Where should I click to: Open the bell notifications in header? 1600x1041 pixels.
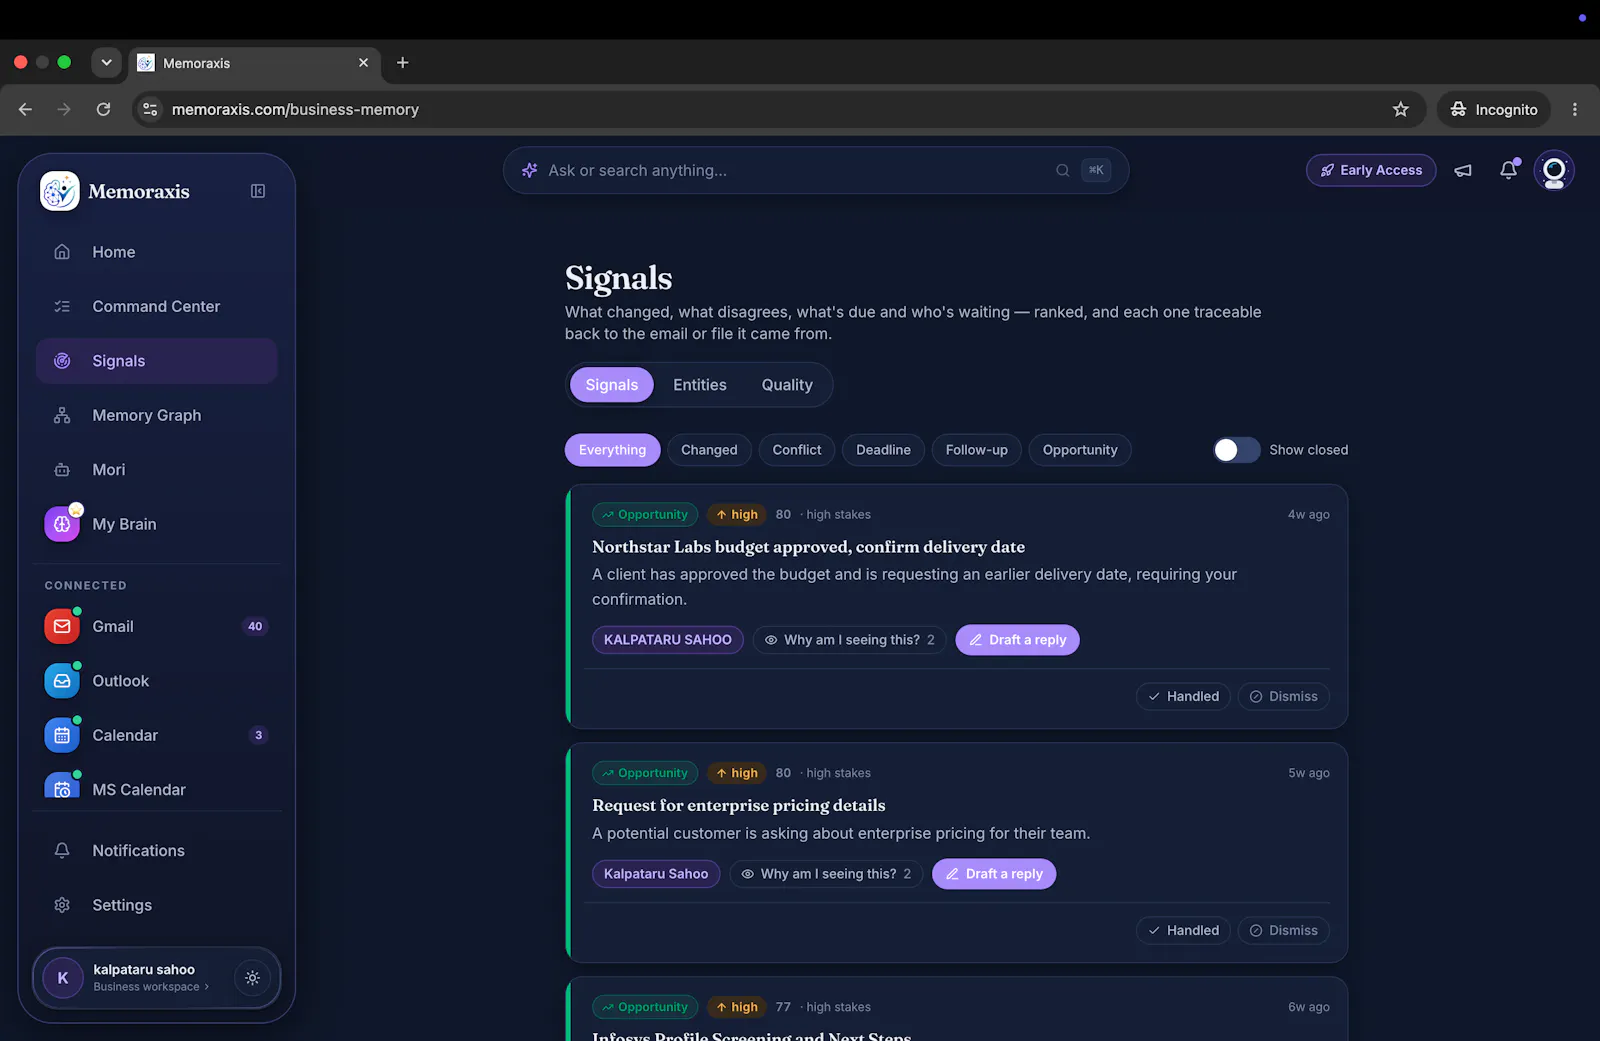coord(1509,170)
